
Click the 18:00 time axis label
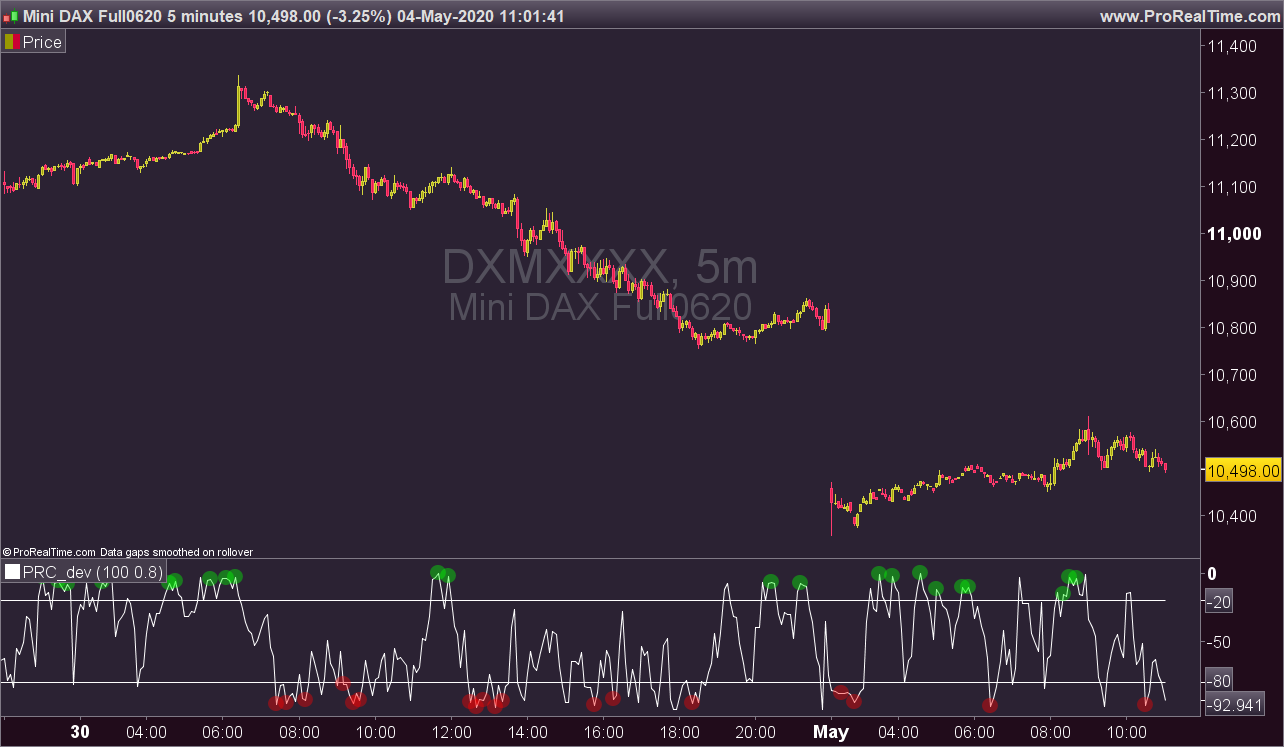pyautogui.click(x=680, y=732)
